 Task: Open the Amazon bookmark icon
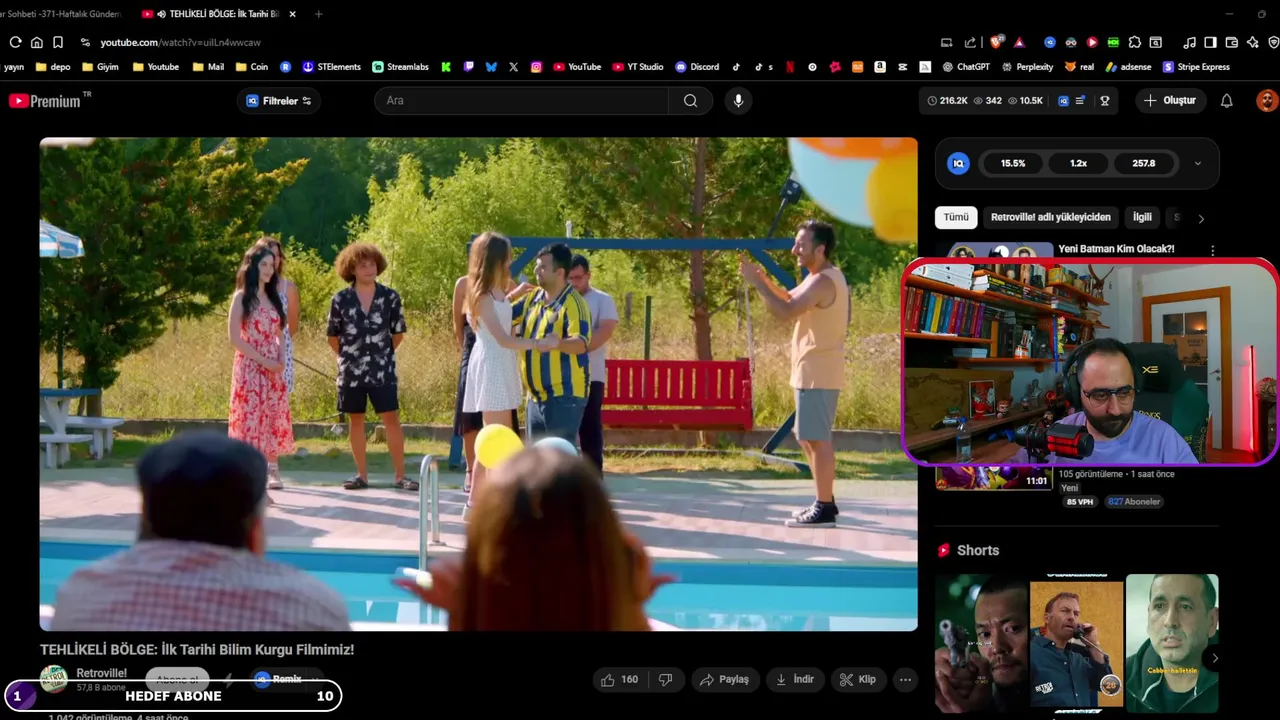880,67
